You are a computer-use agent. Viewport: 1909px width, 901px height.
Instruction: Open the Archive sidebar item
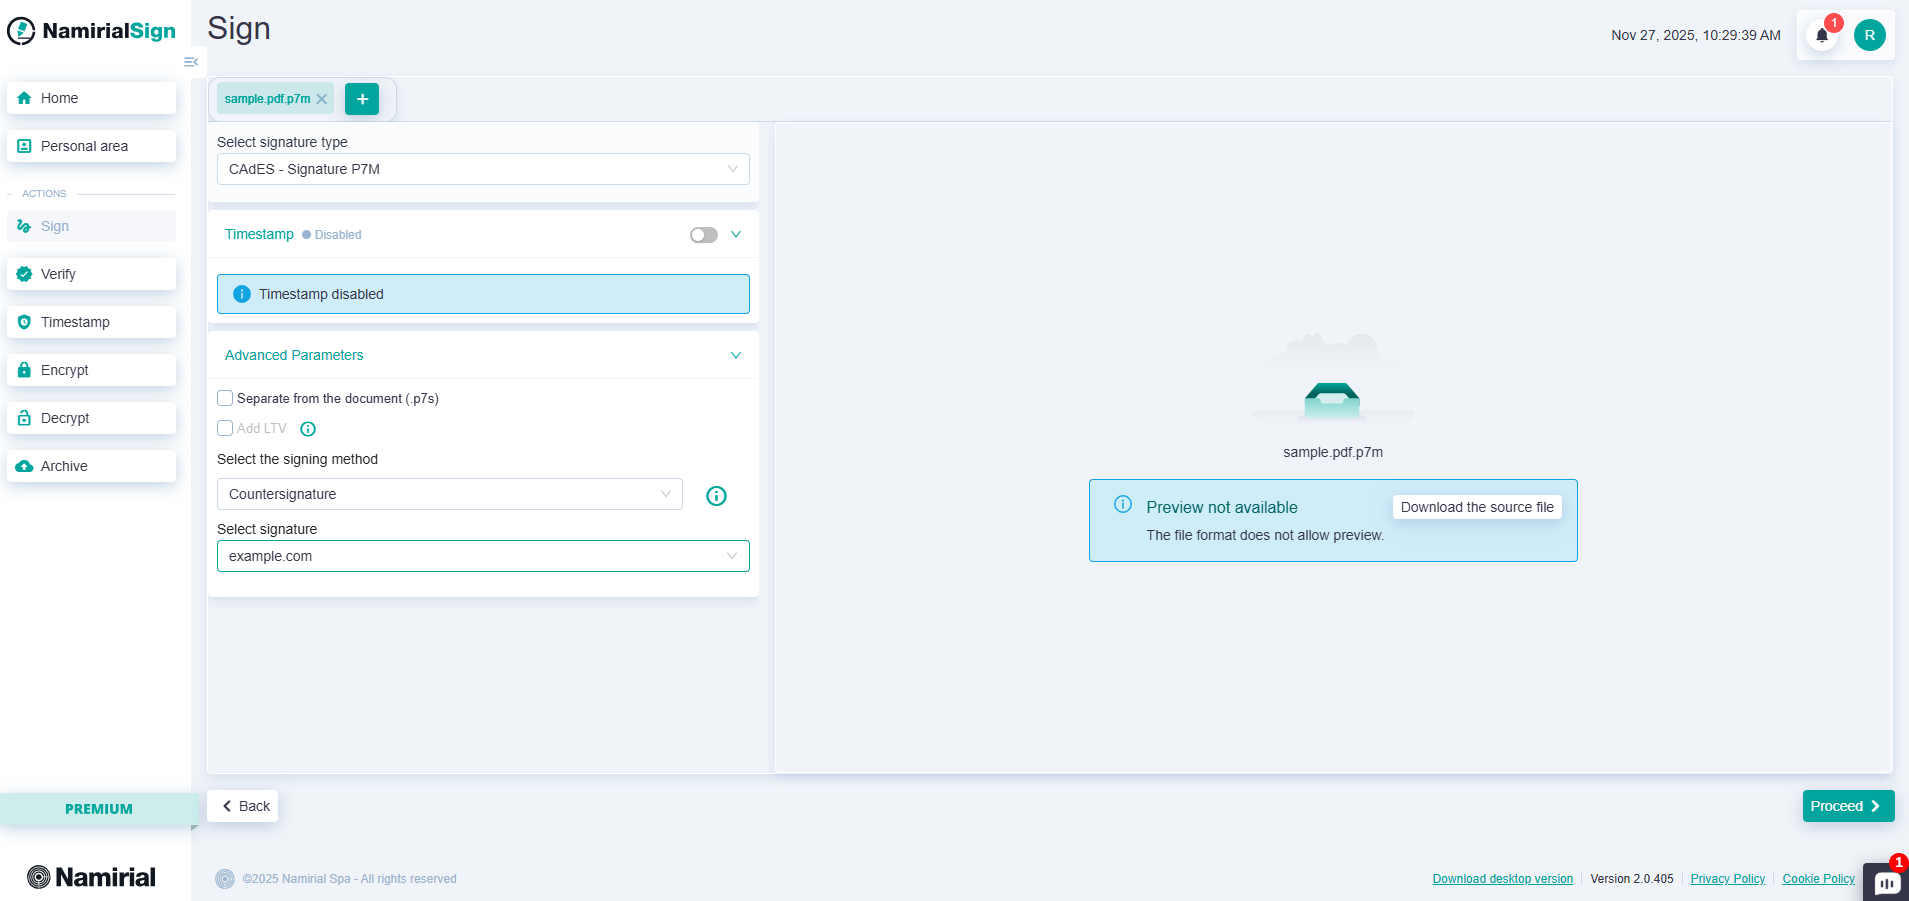(91, 466)
